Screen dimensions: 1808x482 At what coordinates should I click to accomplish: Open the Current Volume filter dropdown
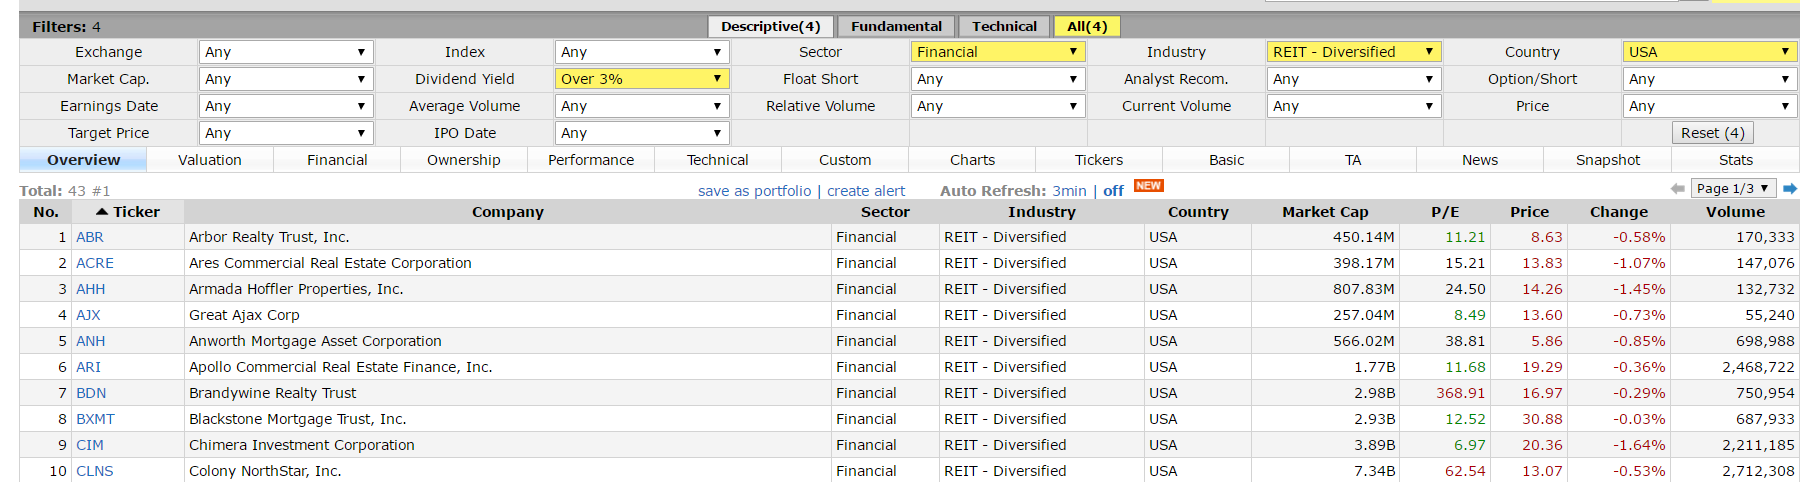click(x=1354, y=106)
